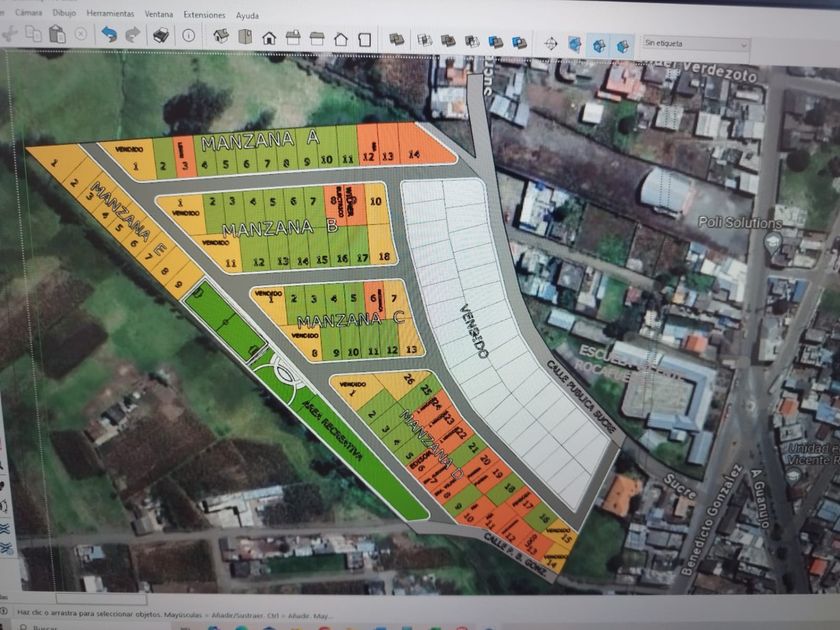Click the 'Poli Solutions' map label
Screen dimensions: 840x630
click(740, 222)
